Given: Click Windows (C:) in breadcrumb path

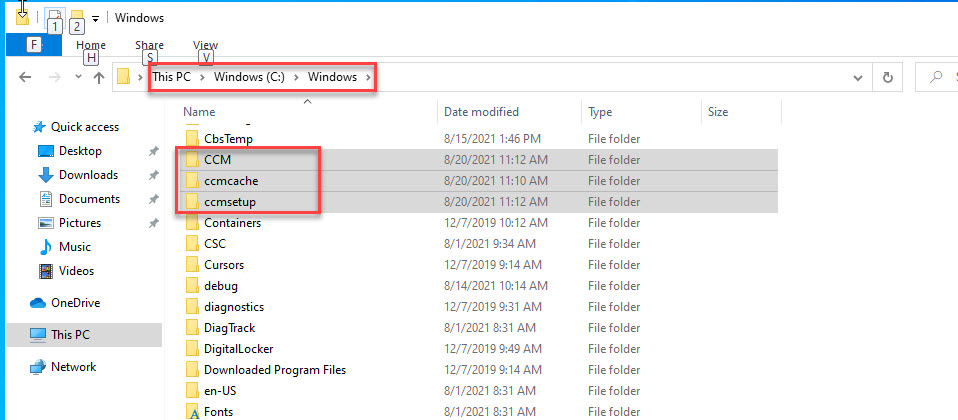Looking at the screenshot, I should coord(250,77).
